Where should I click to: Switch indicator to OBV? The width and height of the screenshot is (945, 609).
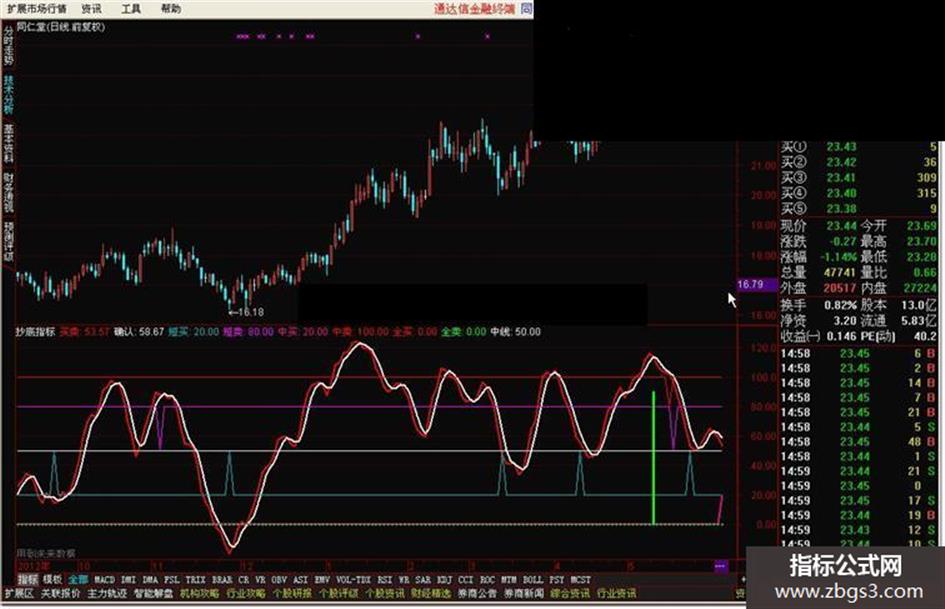[278, 579]
